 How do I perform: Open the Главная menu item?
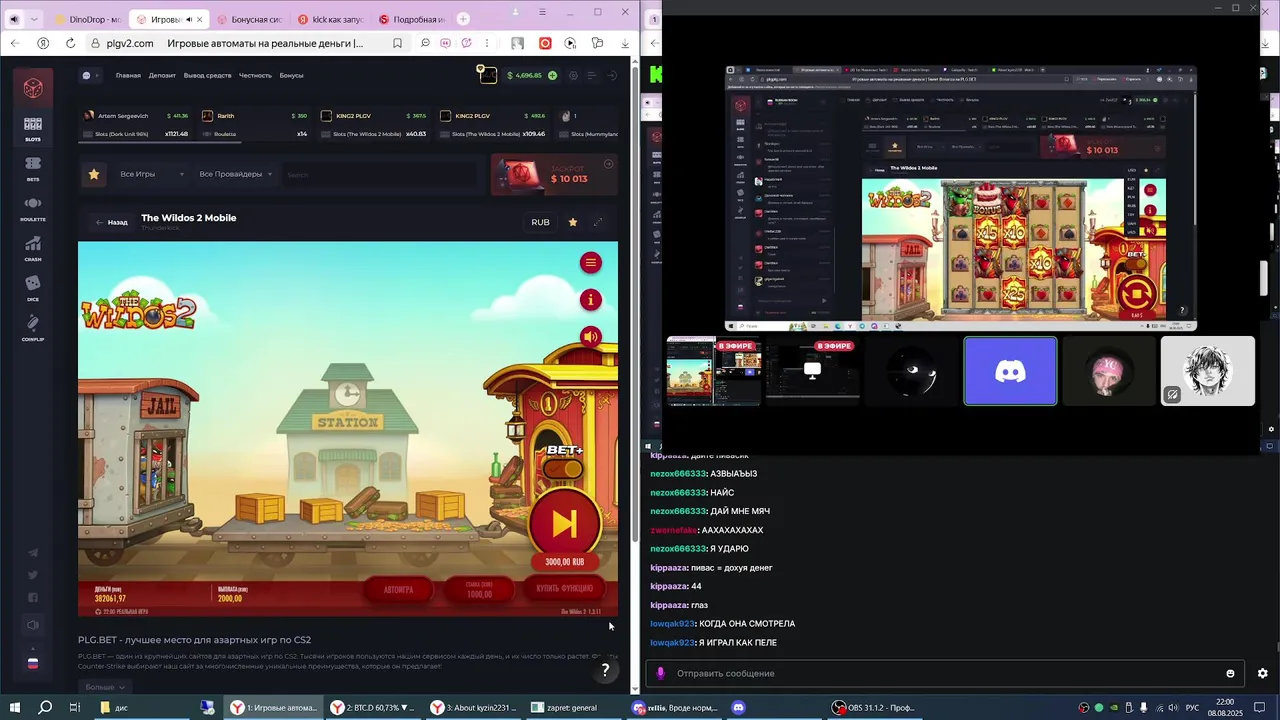(128, 75)
